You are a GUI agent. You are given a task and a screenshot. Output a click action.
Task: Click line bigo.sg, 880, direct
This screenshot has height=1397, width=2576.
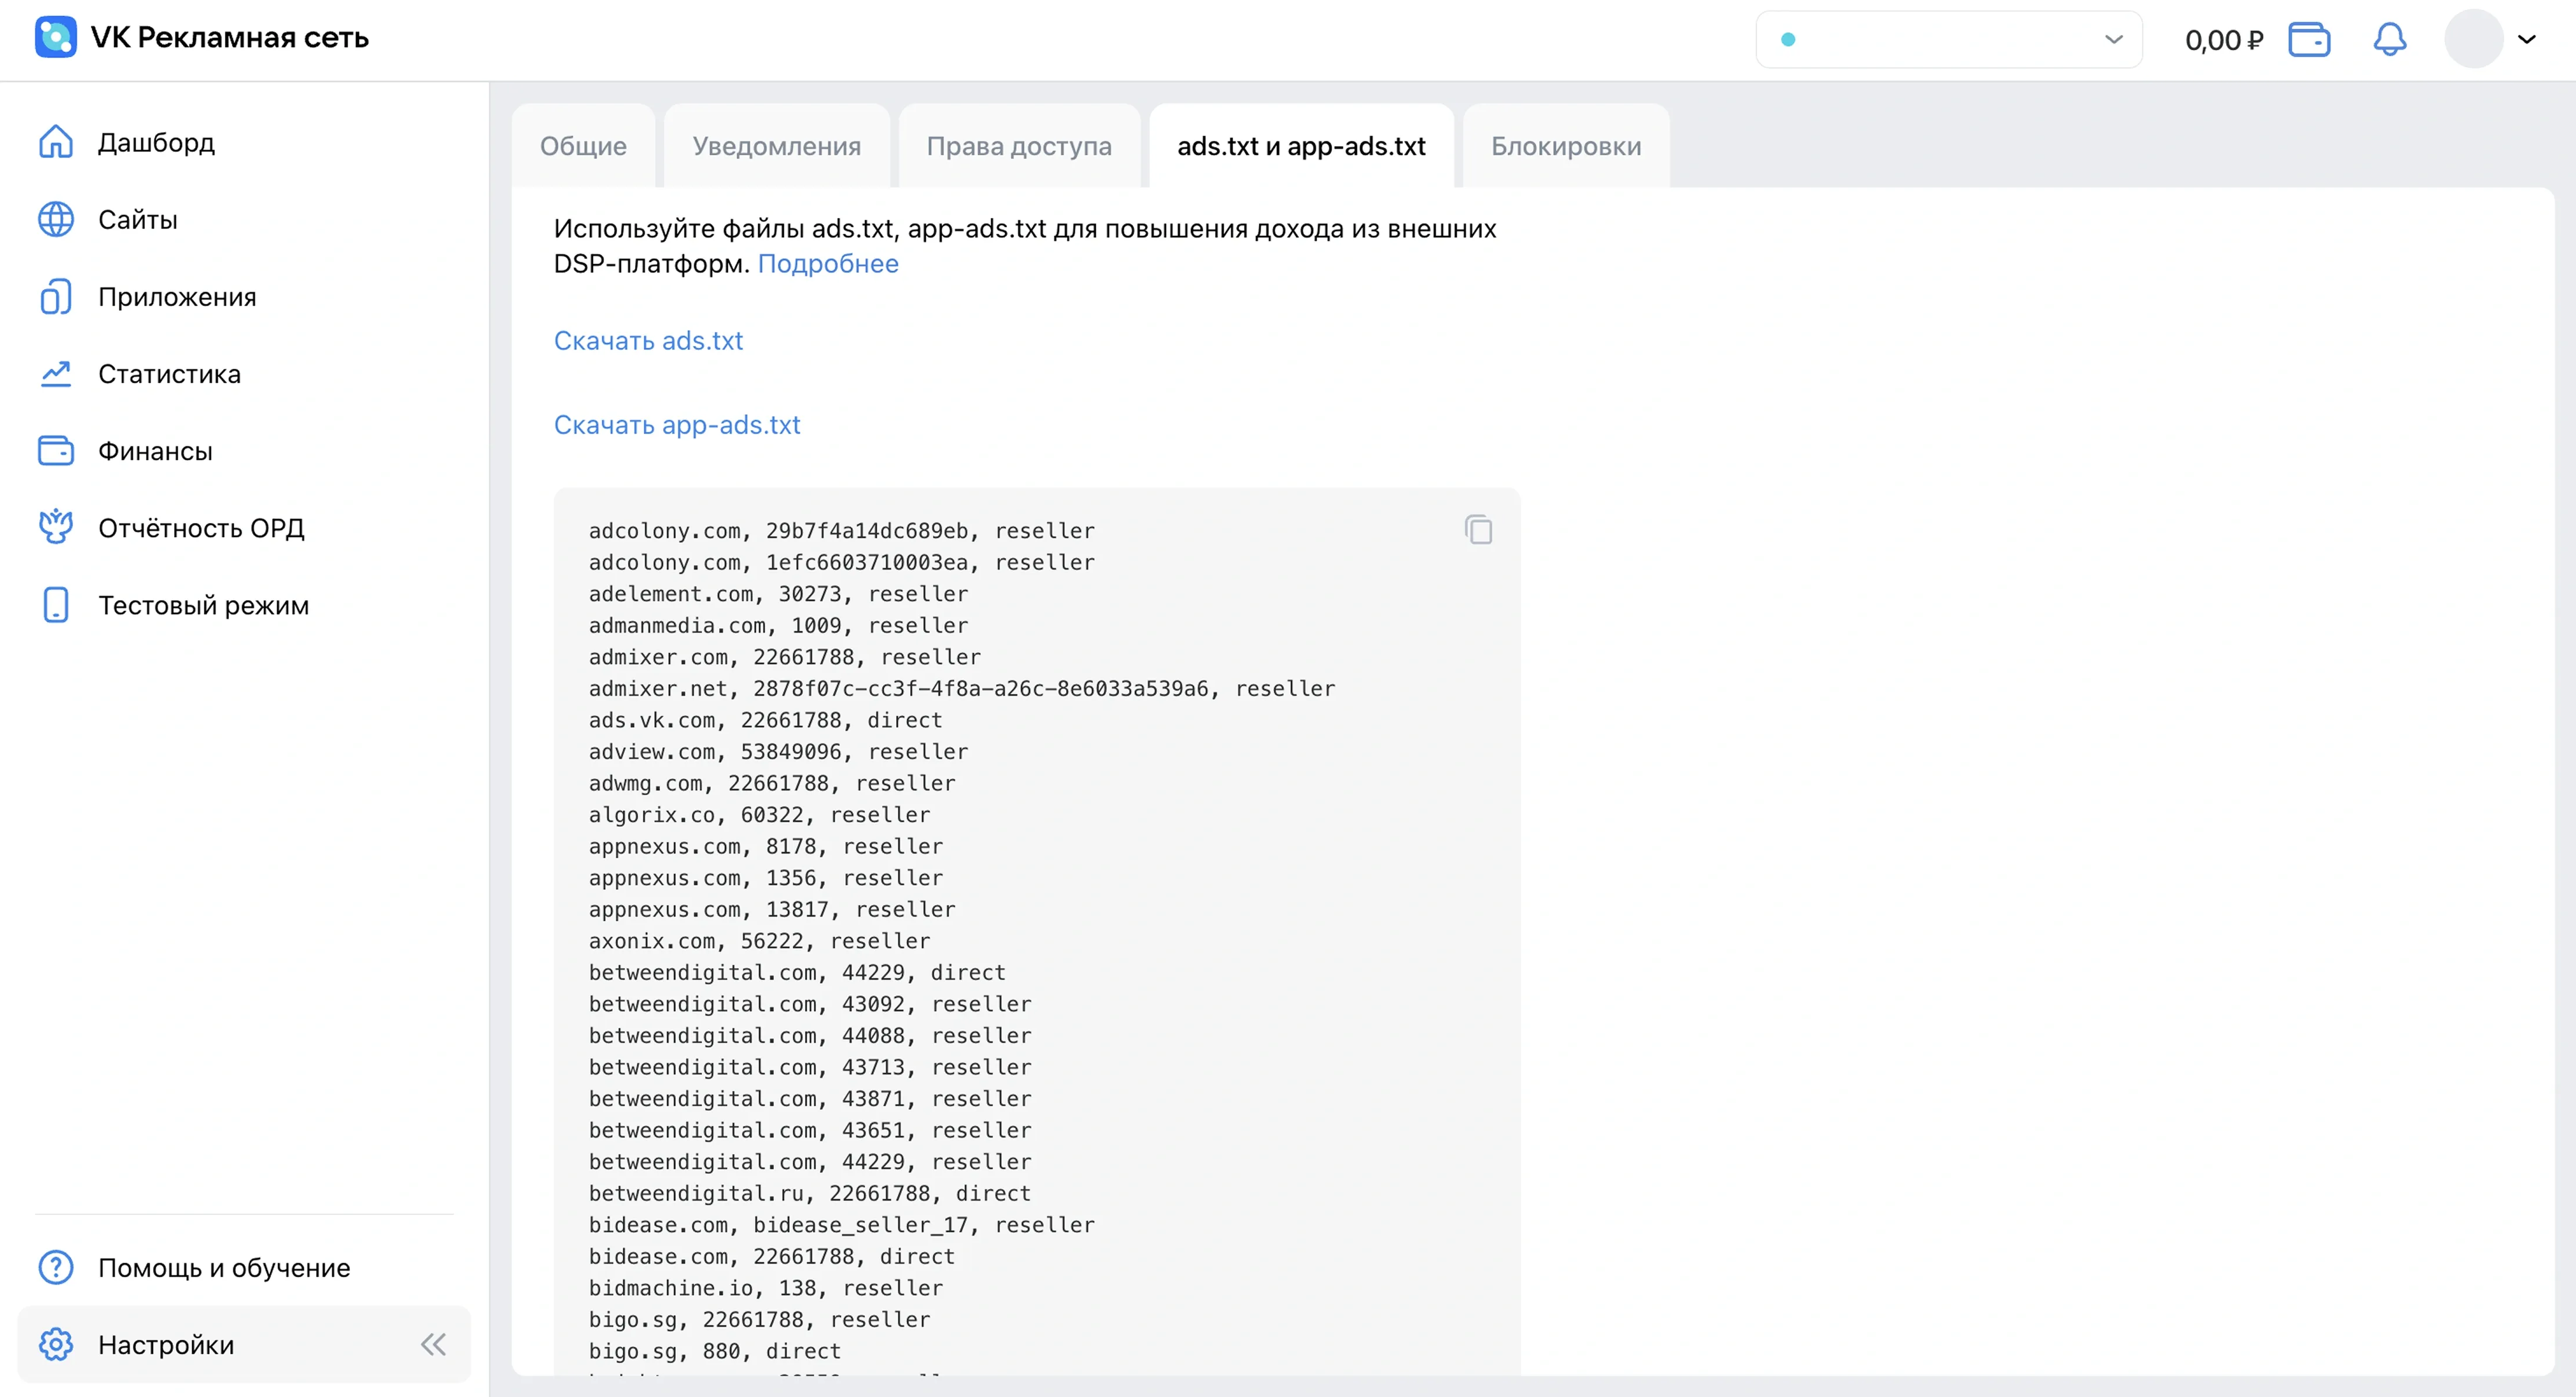[715, 1351]
